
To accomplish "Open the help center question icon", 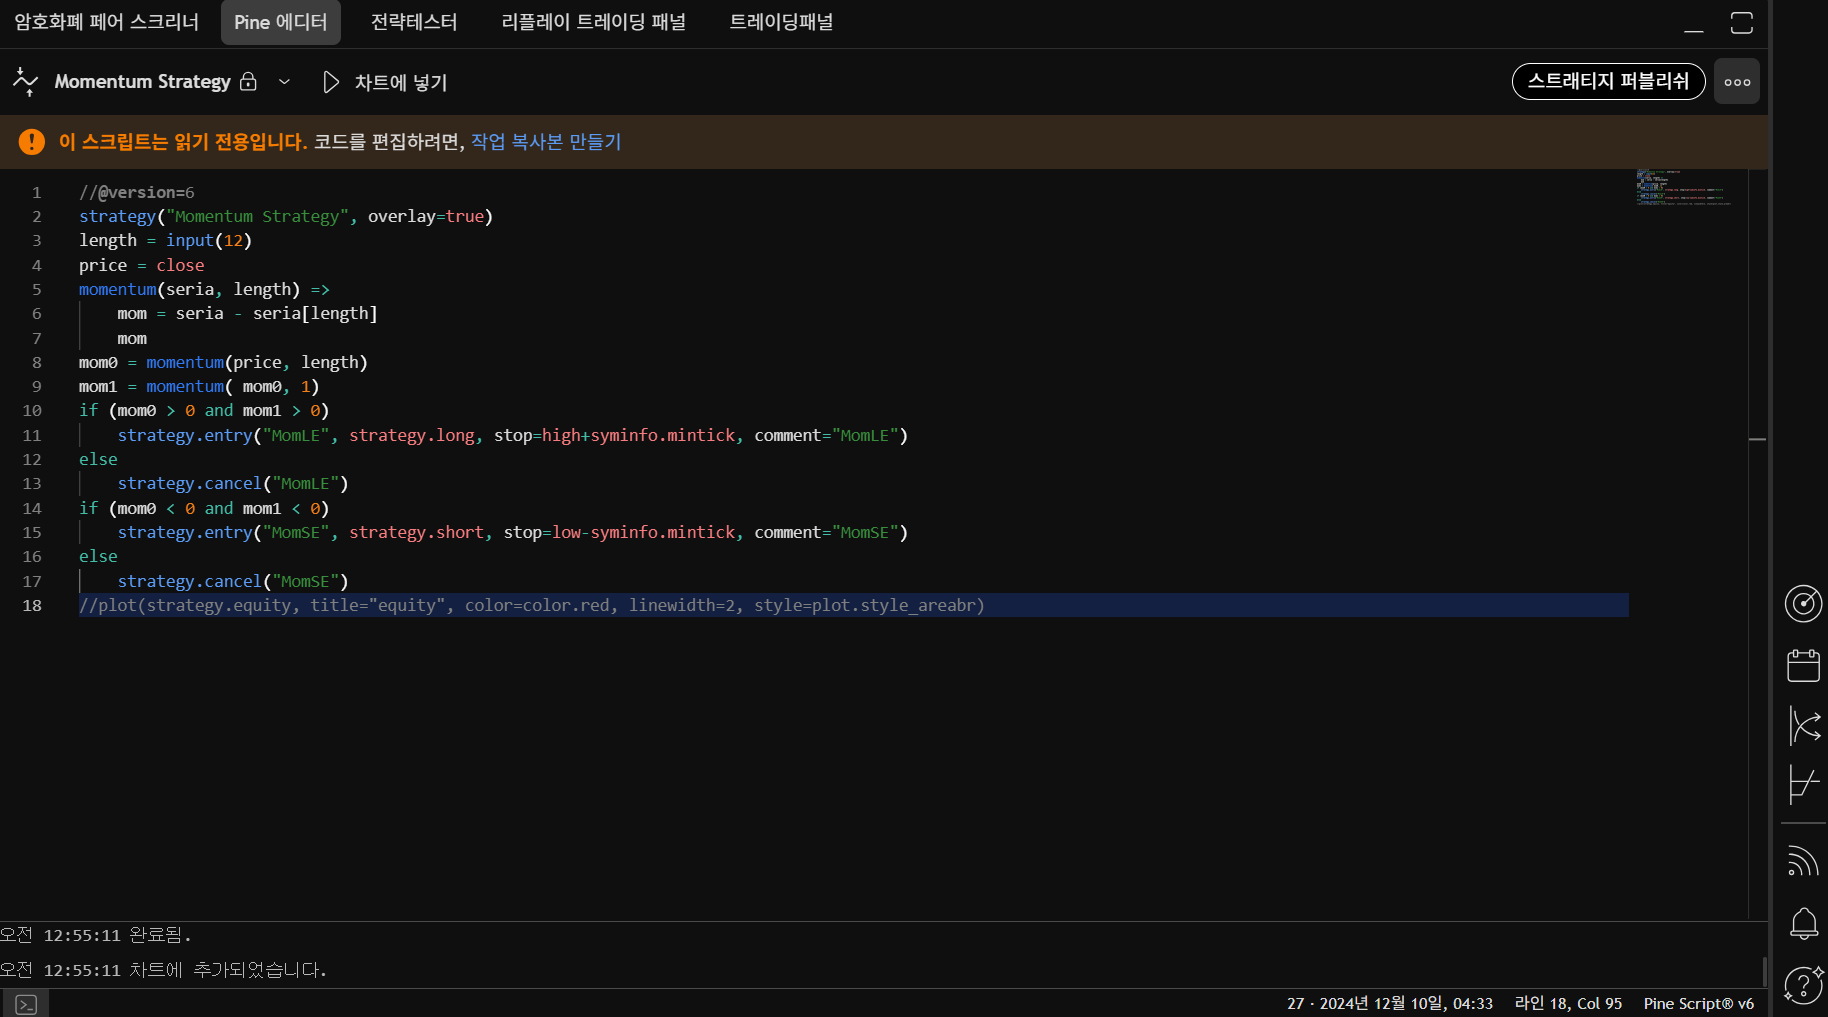I will pyautogui.click(x=1804, y=985).
